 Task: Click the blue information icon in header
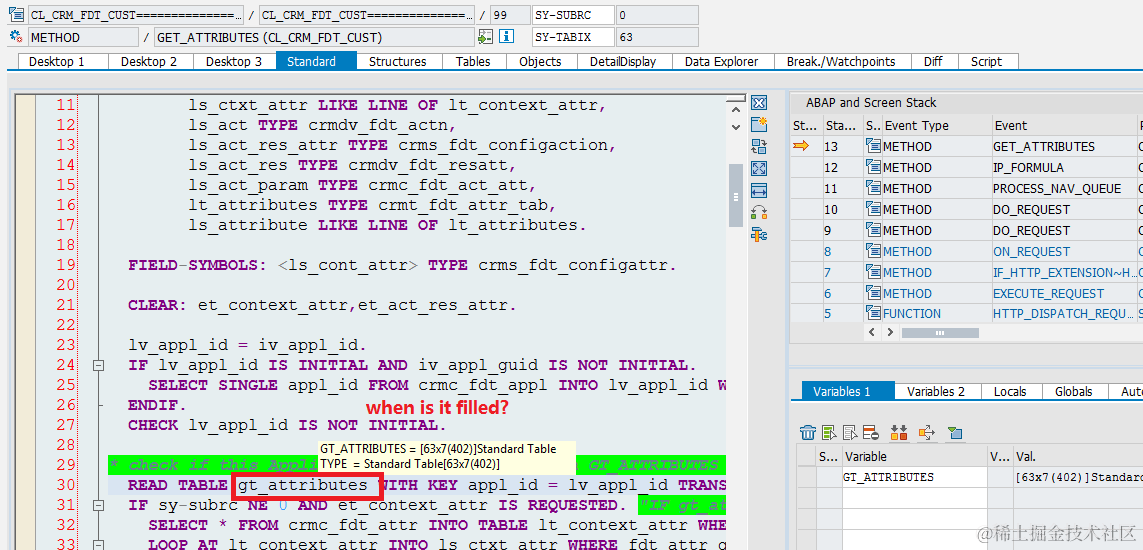click(507, 37)
